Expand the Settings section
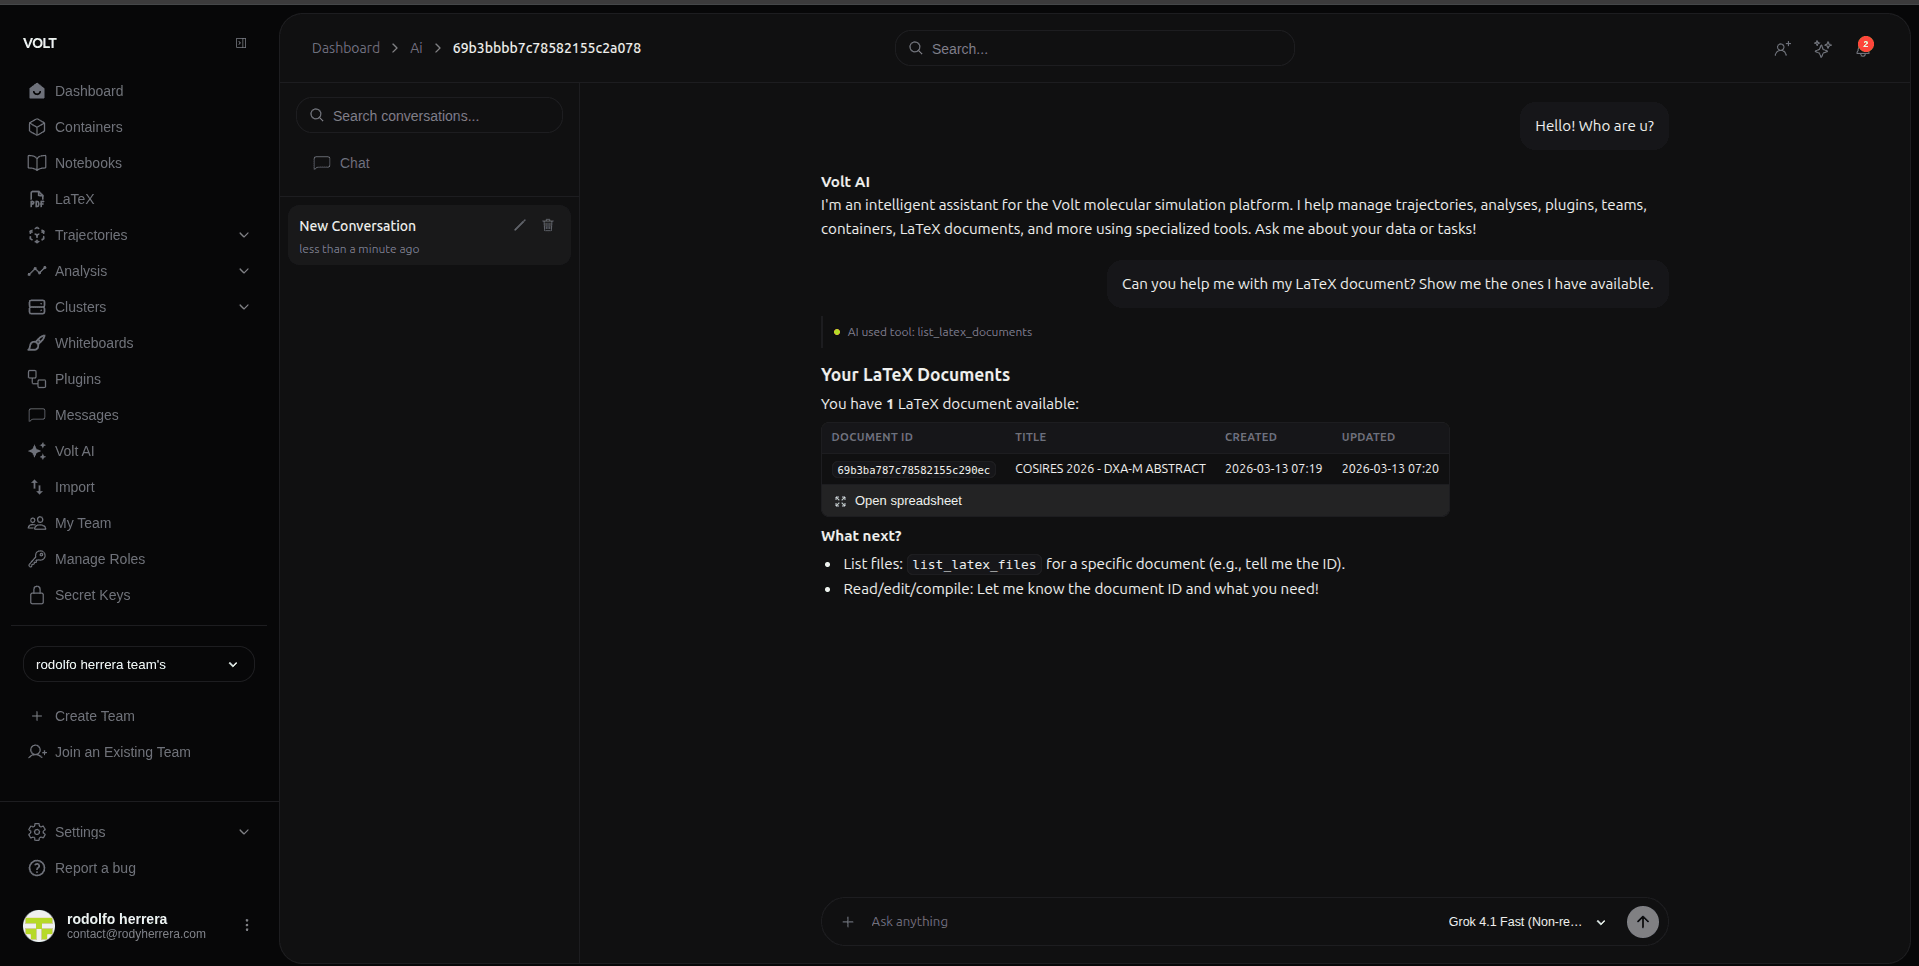This screenshot has height=966, width=1919. tap(243, 832)
